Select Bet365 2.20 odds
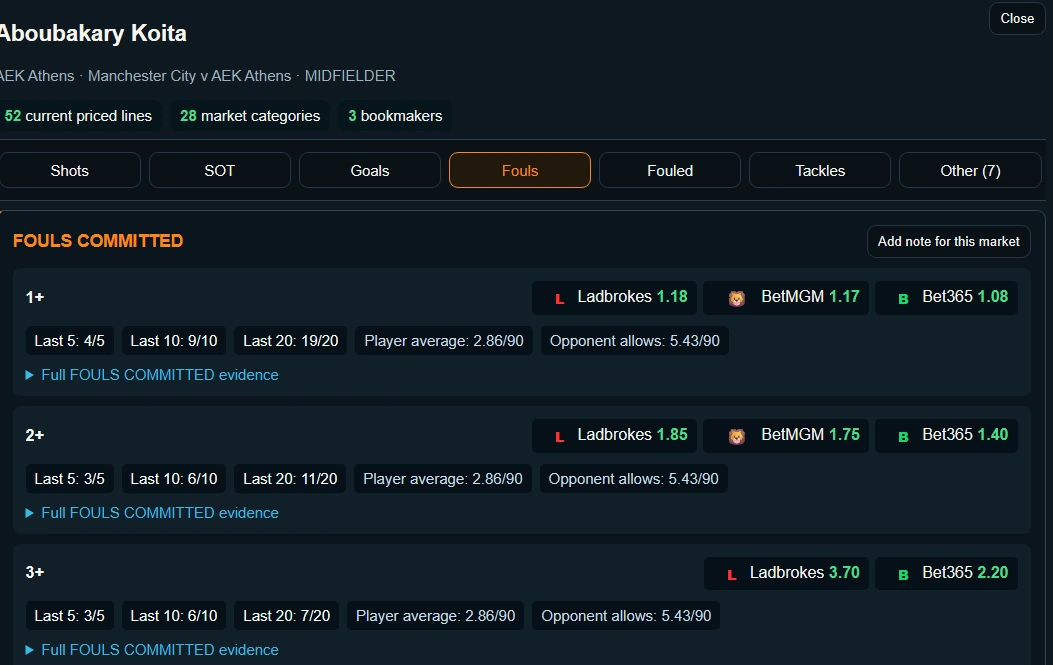The width and height of the screenshot is (1053, 665). [x=946, y=573]
